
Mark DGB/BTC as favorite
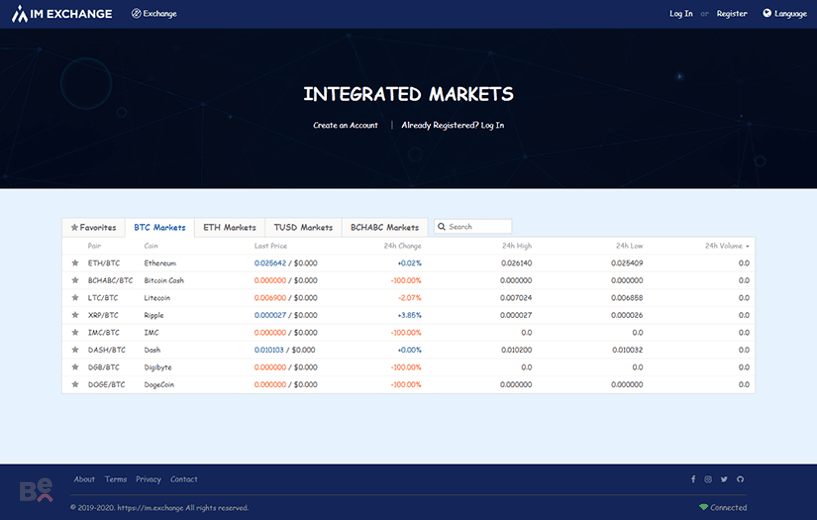tap(75, 367)
